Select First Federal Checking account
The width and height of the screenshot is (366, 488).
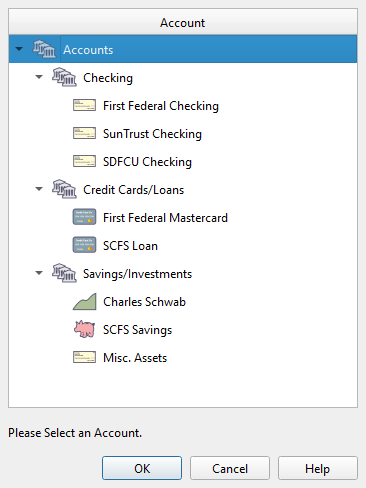[161, 106]
